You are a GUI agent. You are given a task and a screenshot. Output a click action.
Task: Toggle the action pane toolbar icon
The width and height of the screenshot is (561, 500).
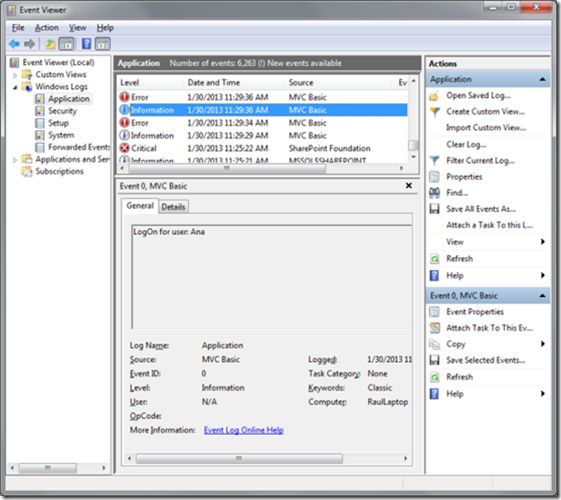103,44
